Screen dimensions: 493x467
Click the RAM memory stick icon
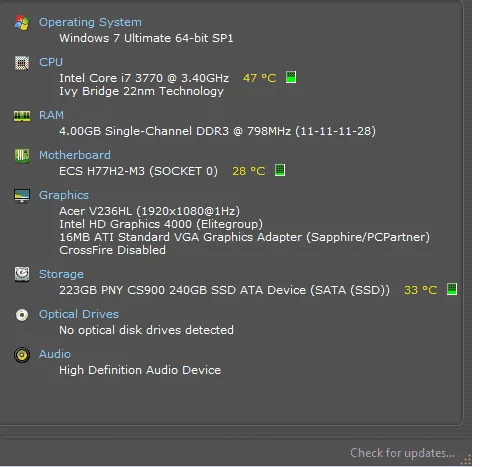pyautogui.click(x=22, y=116)
